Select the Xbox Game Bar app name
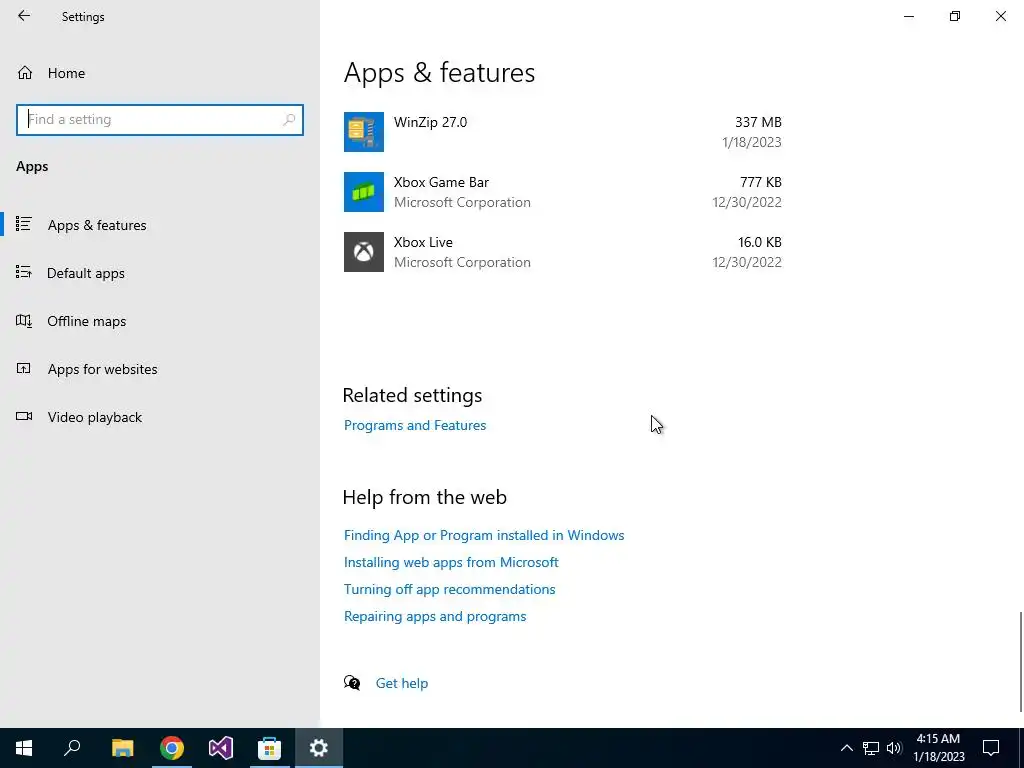The image size is (1024, 768). 441,182
